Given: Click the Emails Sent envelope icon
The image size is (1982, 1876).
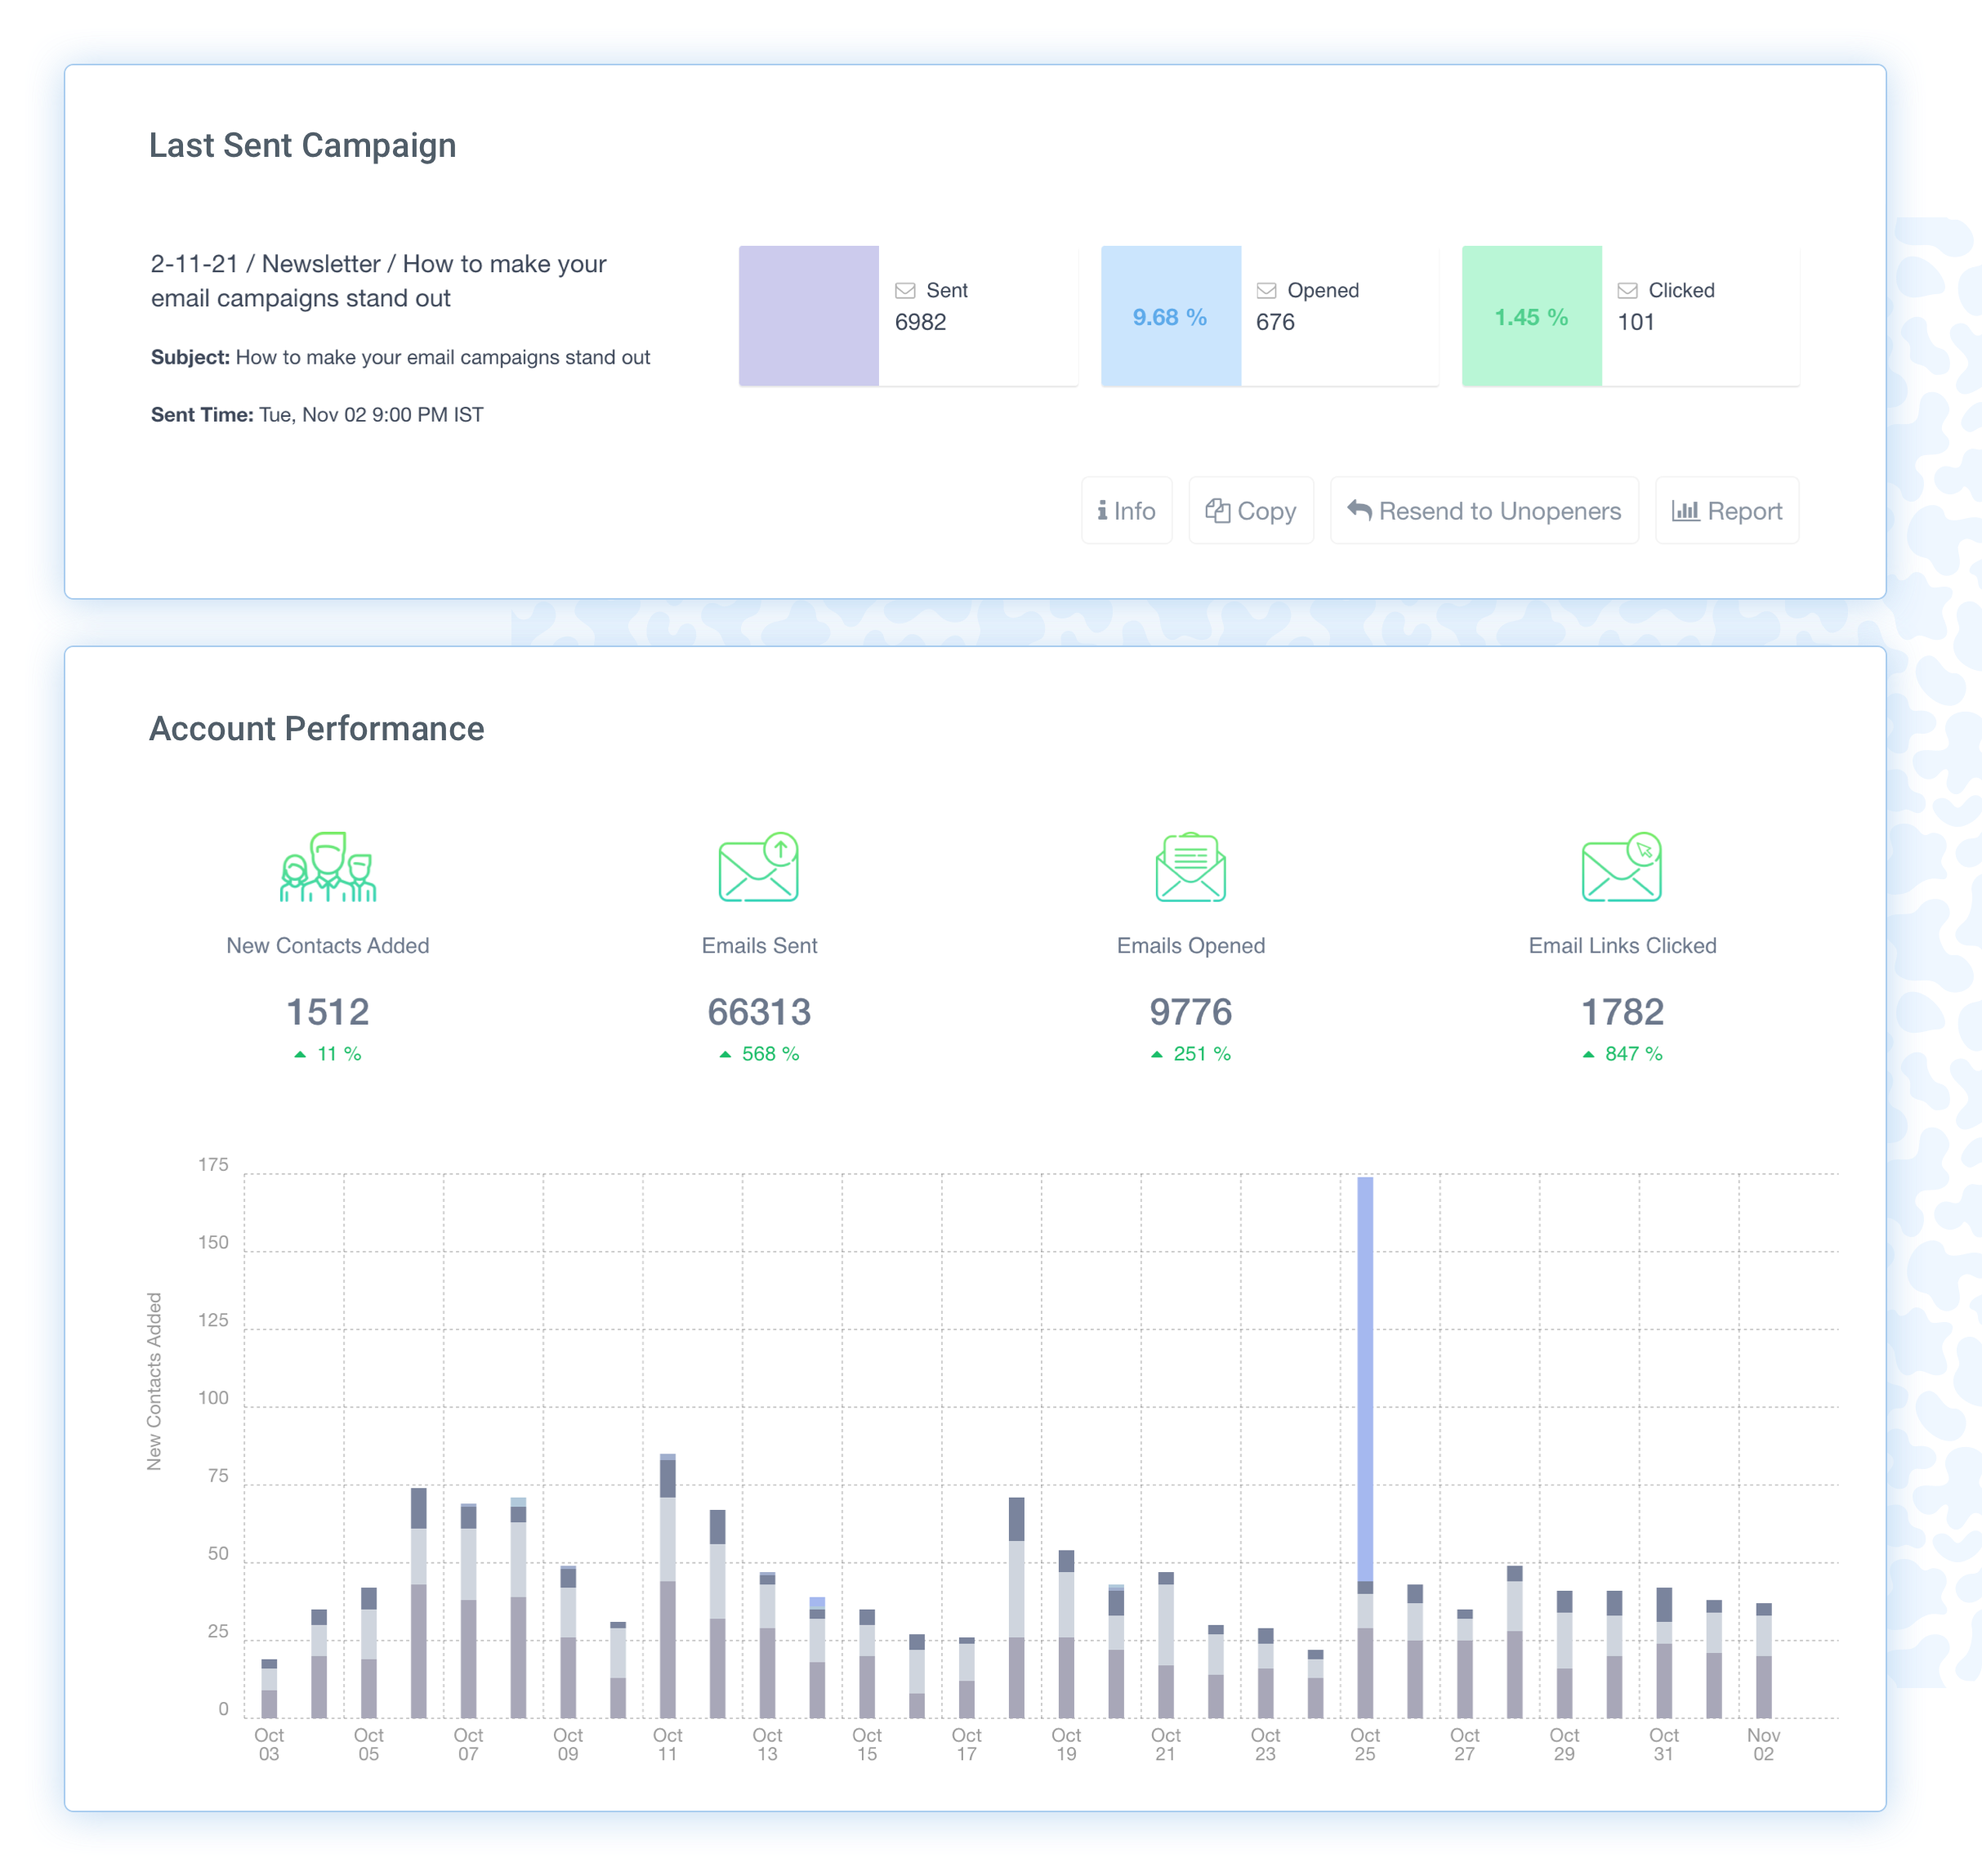Looking at the screenshot, I should click(759, 867).
